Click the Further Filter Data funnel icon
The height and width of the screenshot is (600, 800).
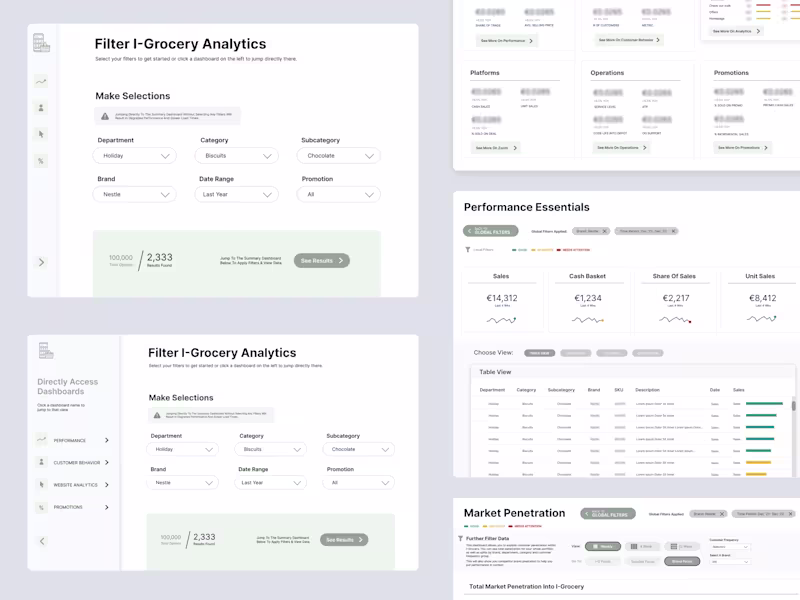461,538
